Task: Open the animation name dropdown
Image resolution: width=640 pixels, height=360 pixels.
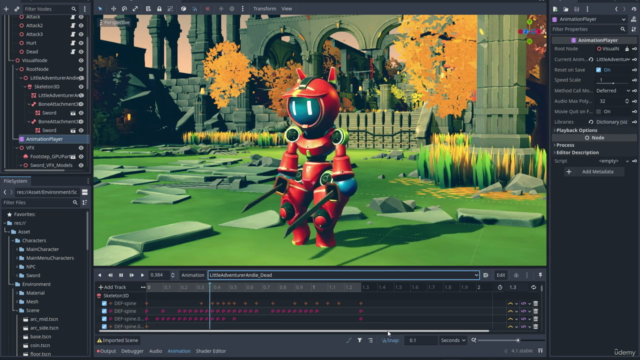Action: 343,275
